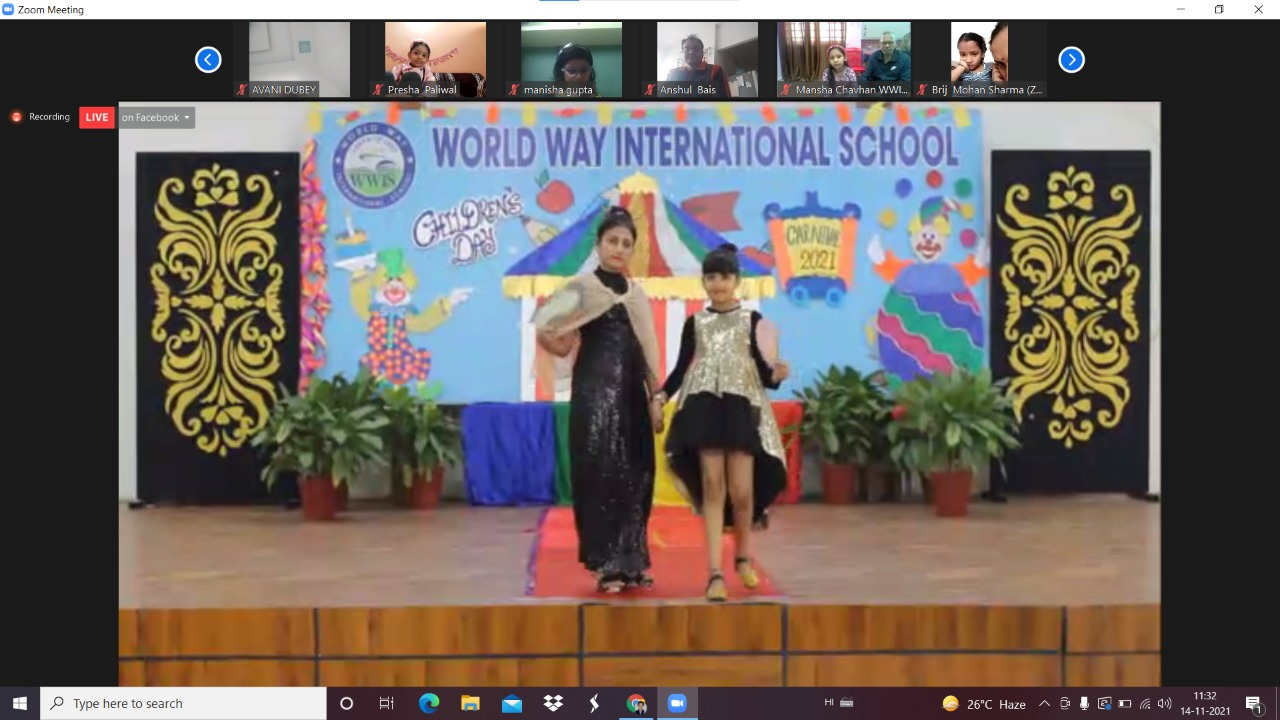Switch input language via HI indicator
Screen dimensions: 1280x720
coord(829,703)
